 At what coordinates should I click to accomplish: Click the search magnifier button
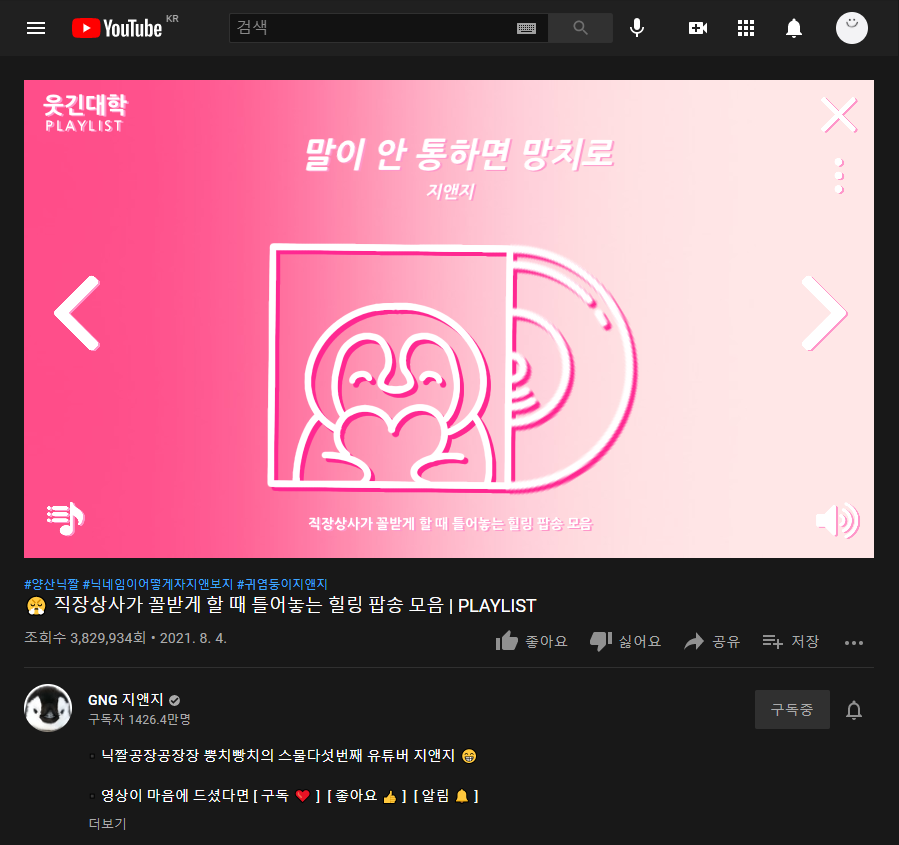(x=580, y=28)
